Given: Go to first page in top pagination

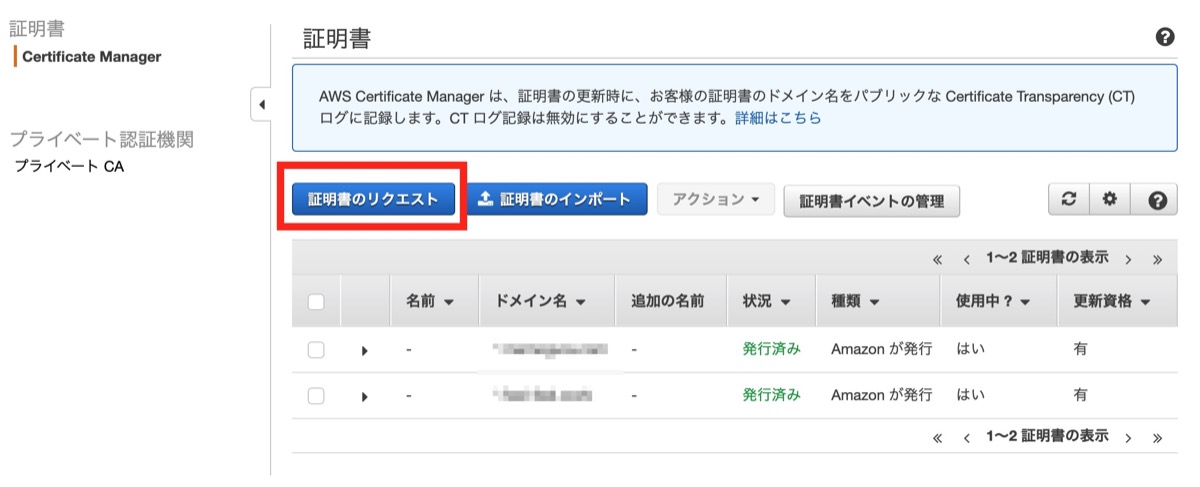Looking at the screenshot, I should pos(937,260).
